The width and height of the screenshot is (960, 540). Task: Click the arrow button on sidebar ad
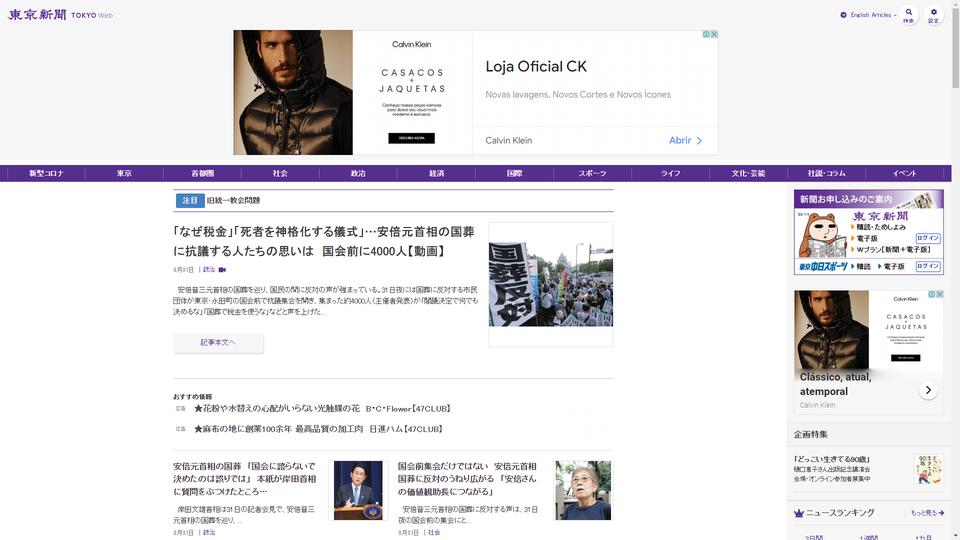[x=928, y=390]
